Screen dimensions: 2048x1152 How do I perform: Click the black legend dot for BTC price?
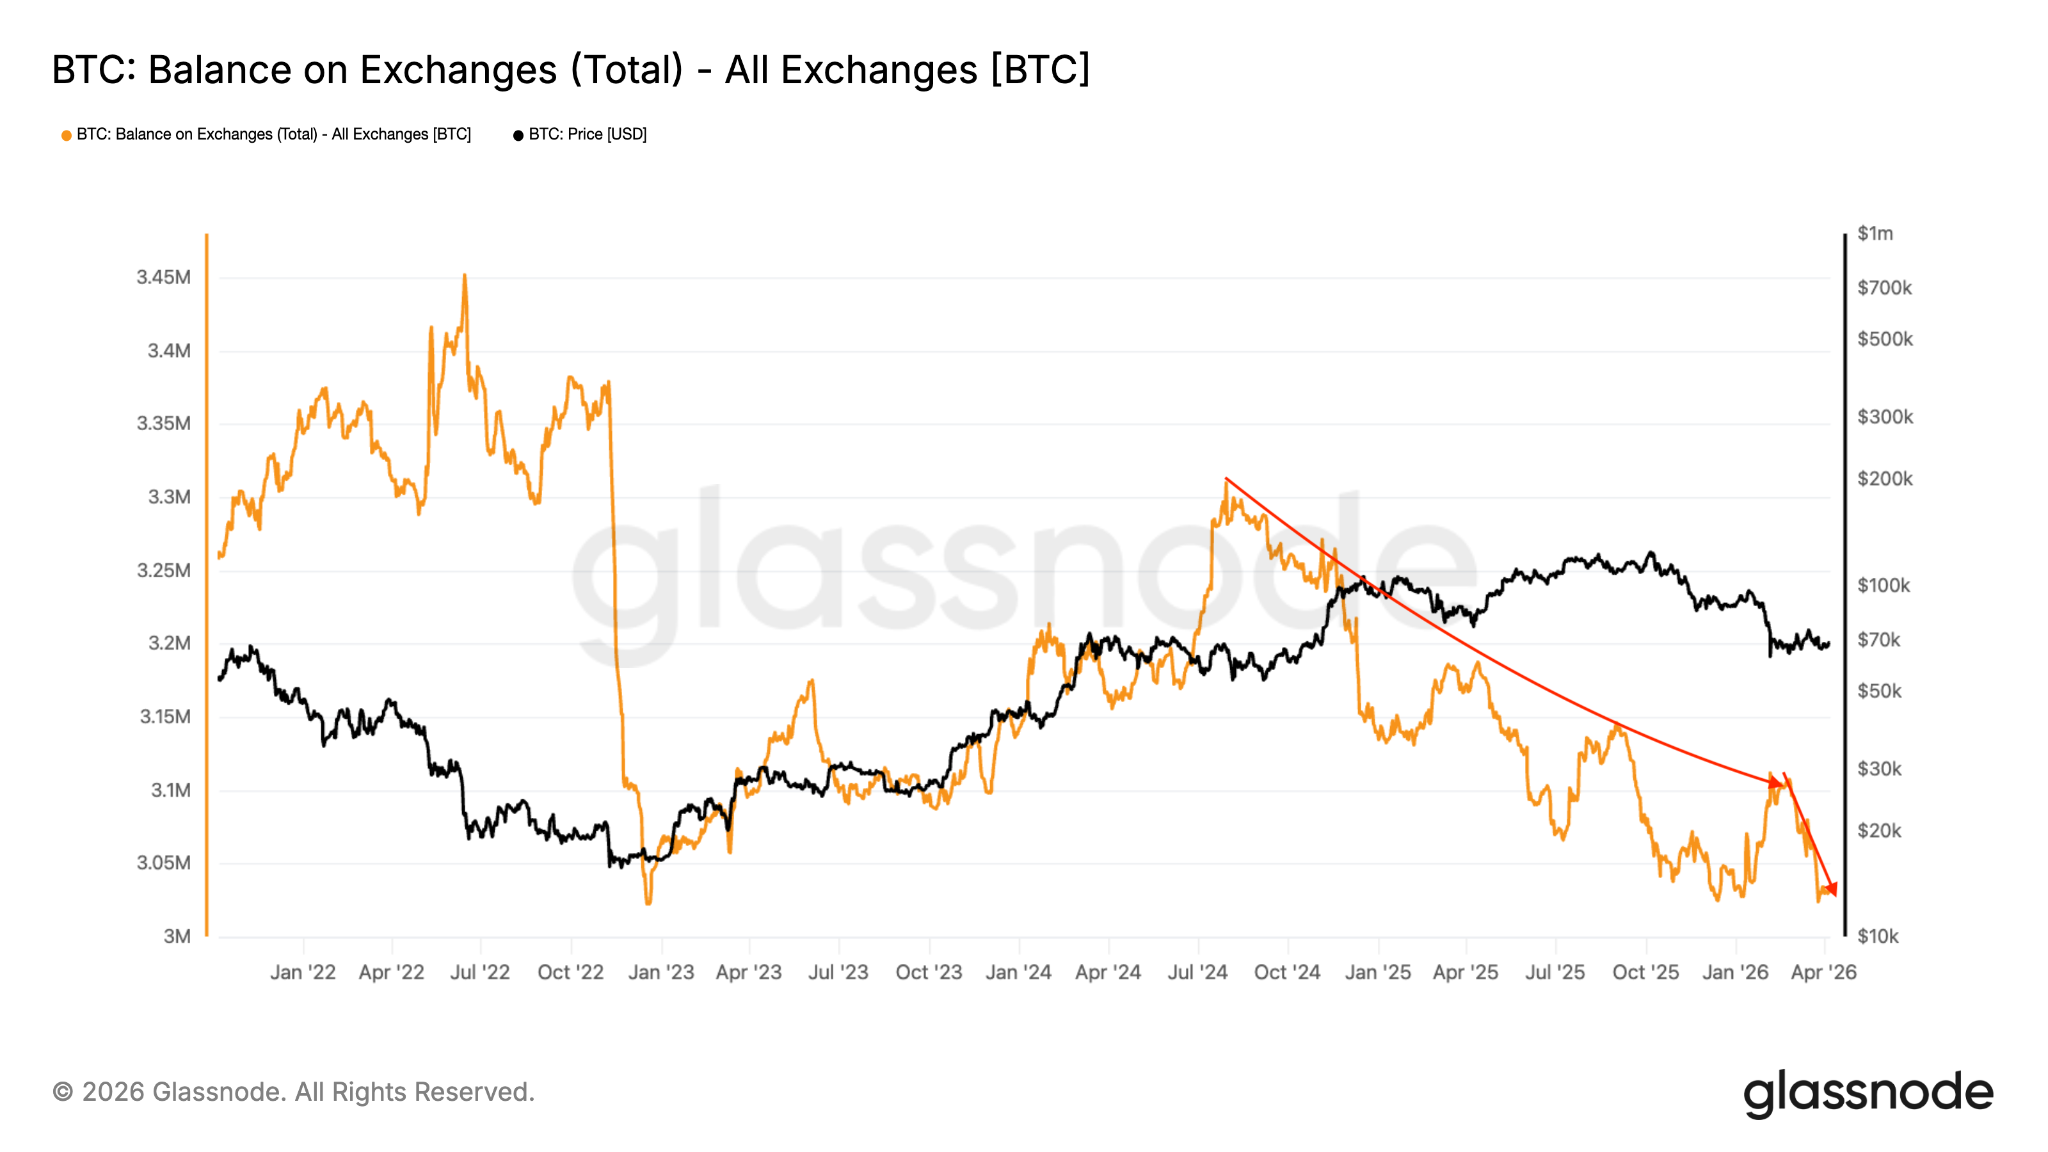coord(518,135)
